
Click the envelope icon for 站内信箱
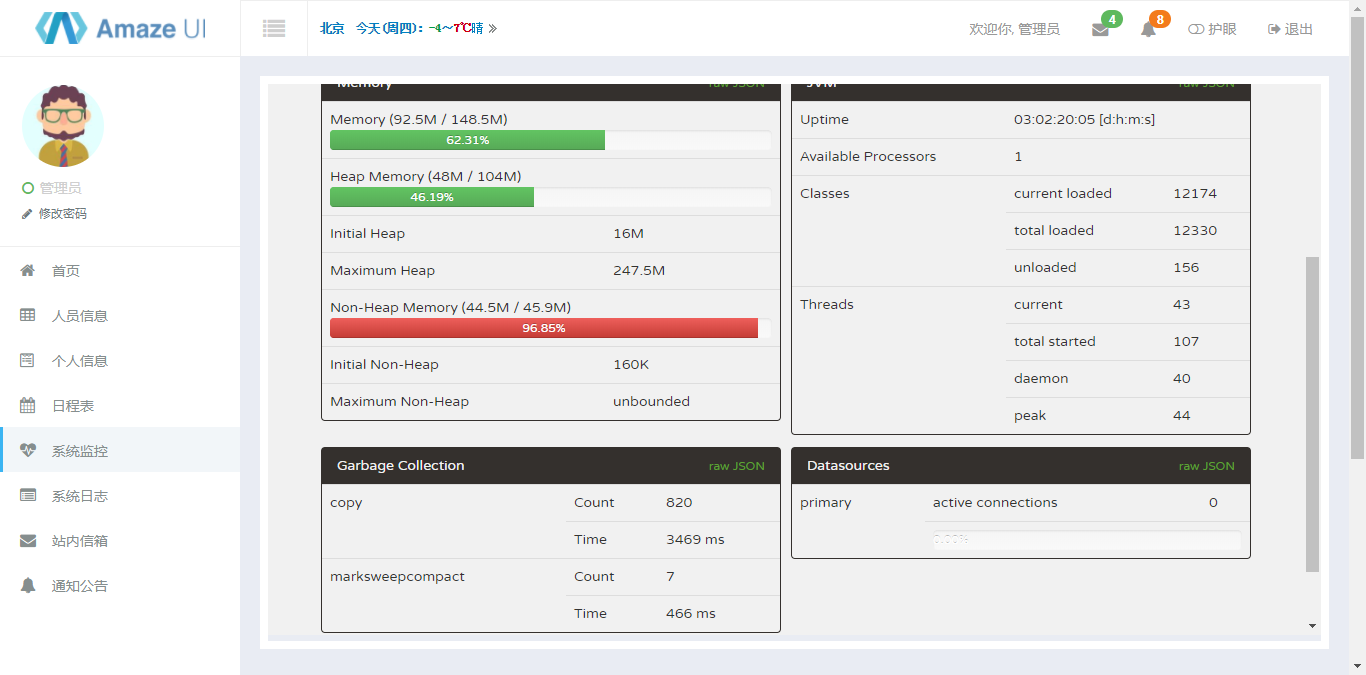click(28, 541)
